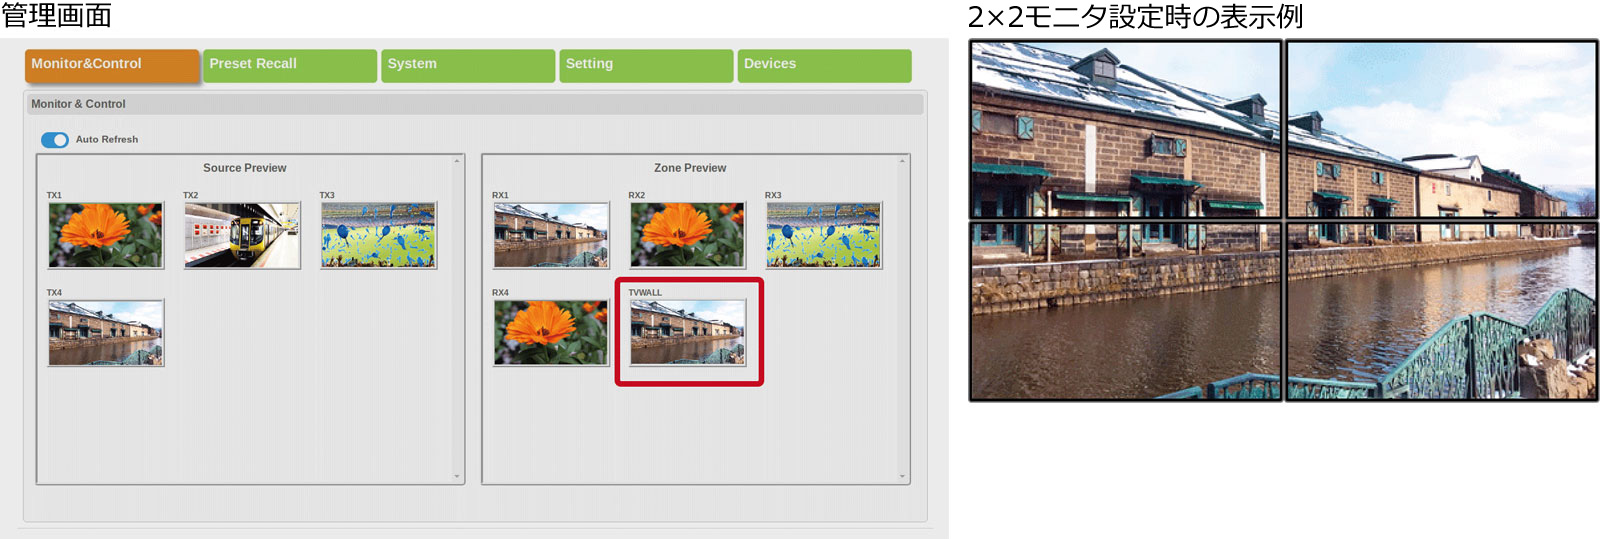Toggle the Auto Refresh switch

point(55,140)
